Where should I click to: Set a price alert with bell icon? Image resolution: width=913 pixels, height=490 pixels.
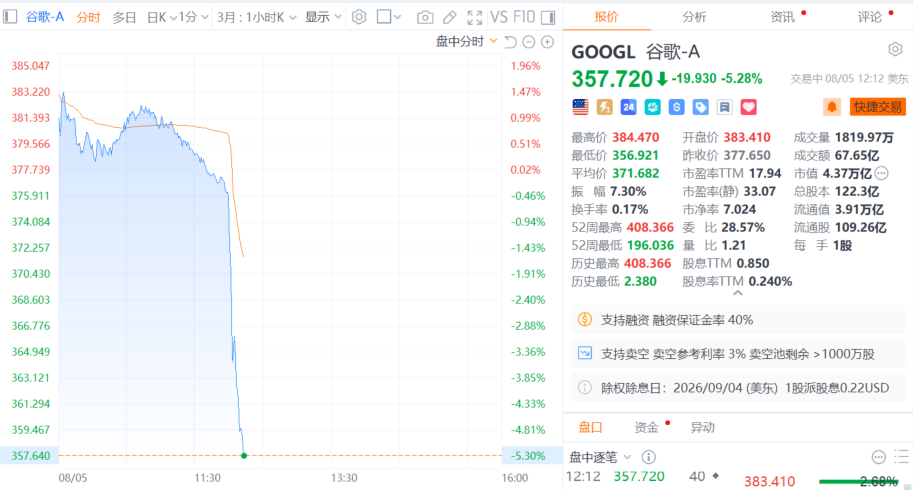(x=832, y=107)
